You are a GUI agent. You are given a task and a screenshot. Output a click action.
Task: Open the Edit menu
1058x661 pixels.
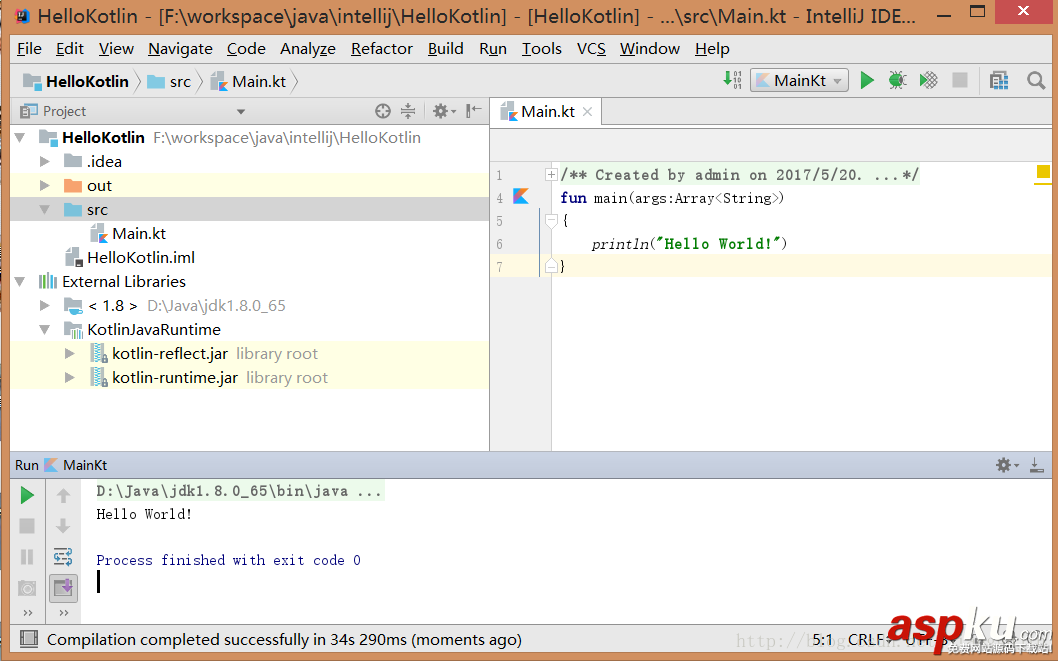[69, 49]
